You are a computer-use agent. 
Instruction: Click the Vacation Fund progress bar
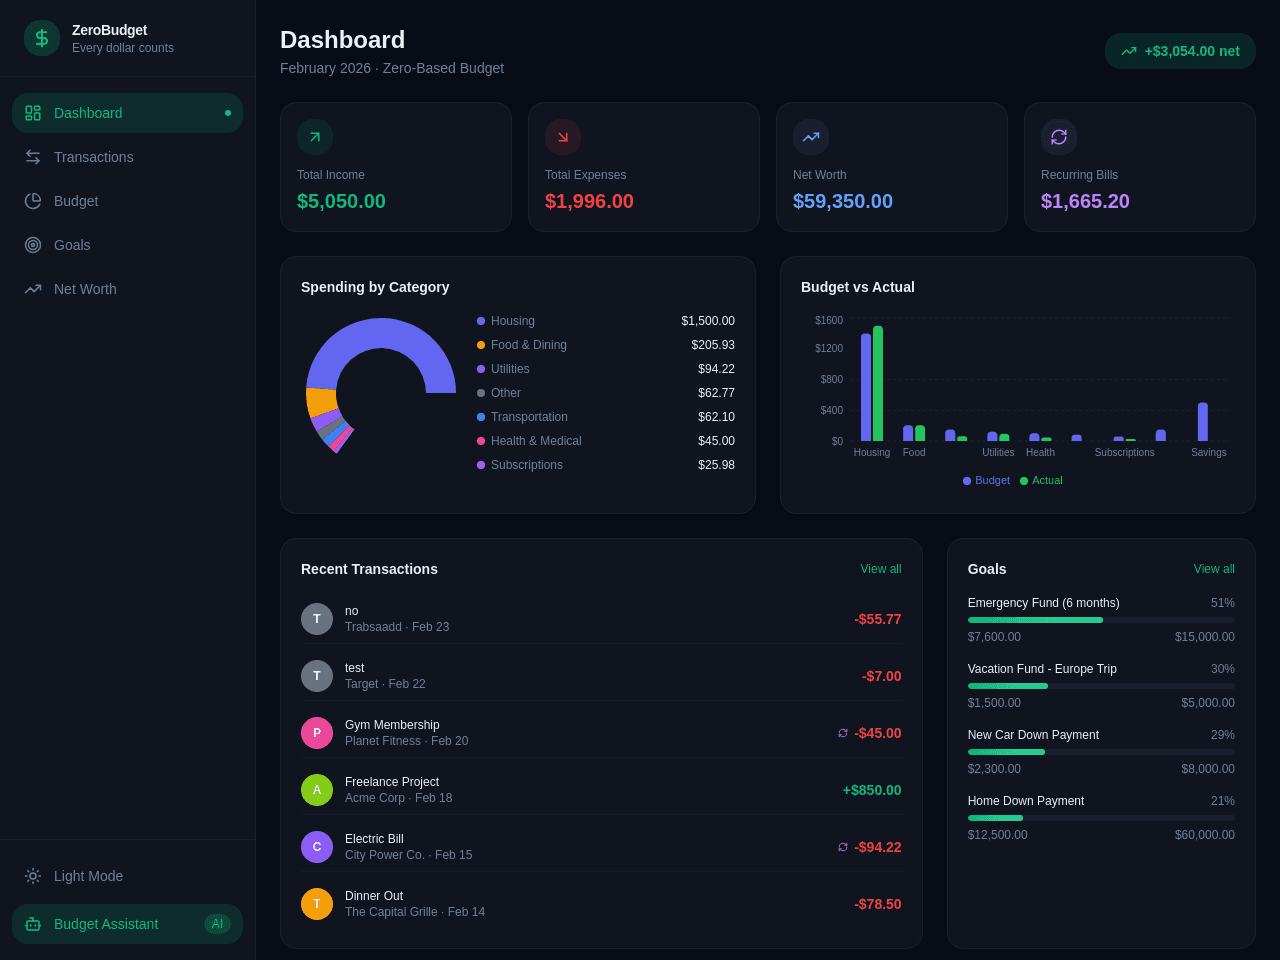point(1101,686)
